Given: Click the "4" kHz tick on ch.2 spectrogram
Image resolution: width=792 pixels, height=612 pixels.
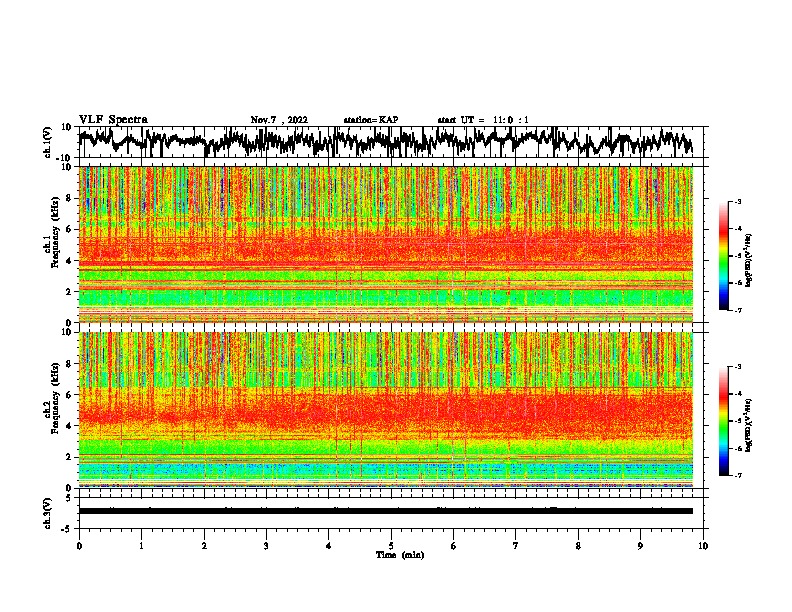Looking at the screenshot, I should (x=69, y=426).
